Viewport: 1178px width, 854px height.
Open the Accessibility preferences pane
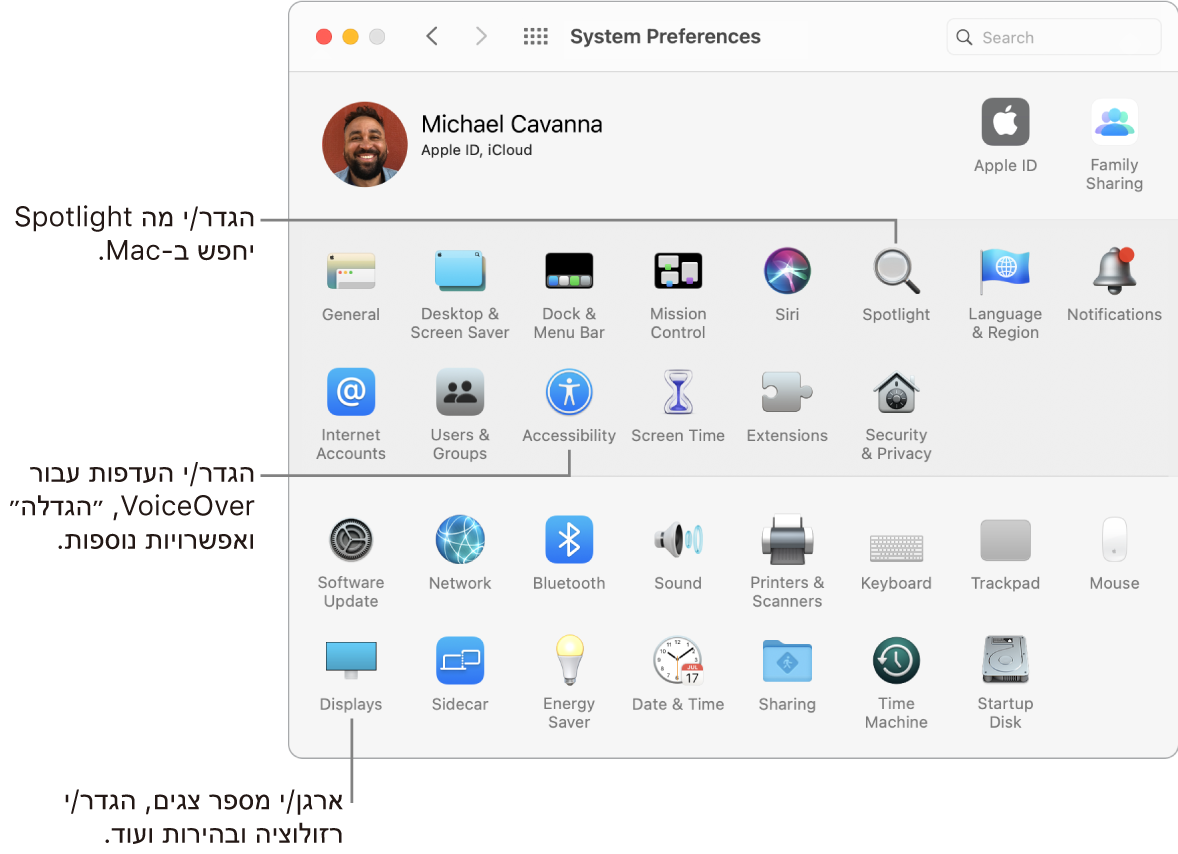pyautogui.click(x=569, y=392)
